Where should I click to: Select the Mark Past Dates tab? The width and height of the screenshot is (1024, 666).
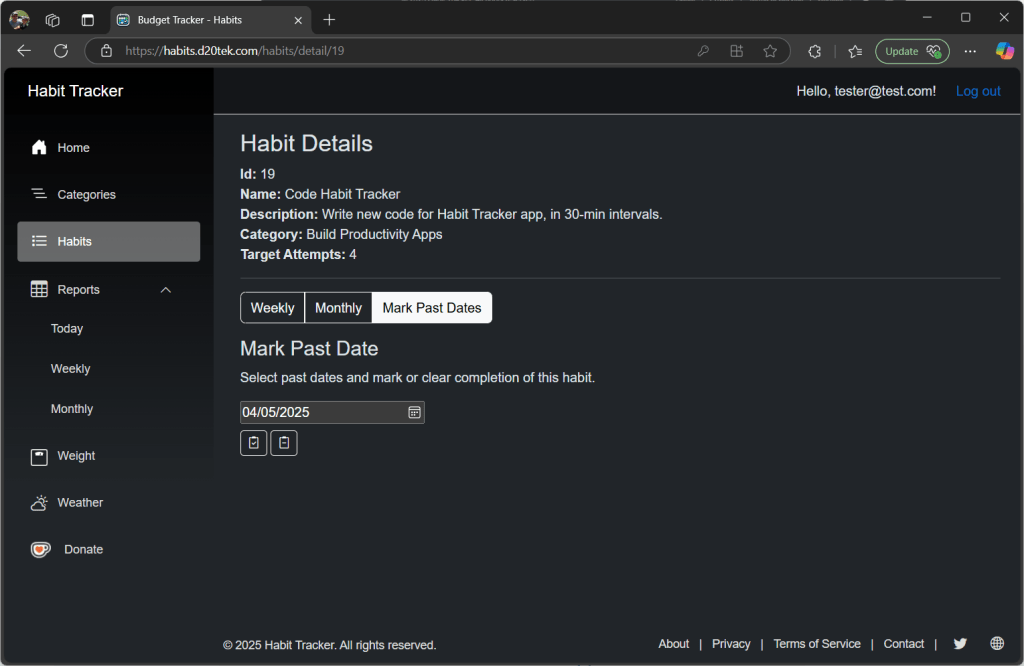point(432,308)
